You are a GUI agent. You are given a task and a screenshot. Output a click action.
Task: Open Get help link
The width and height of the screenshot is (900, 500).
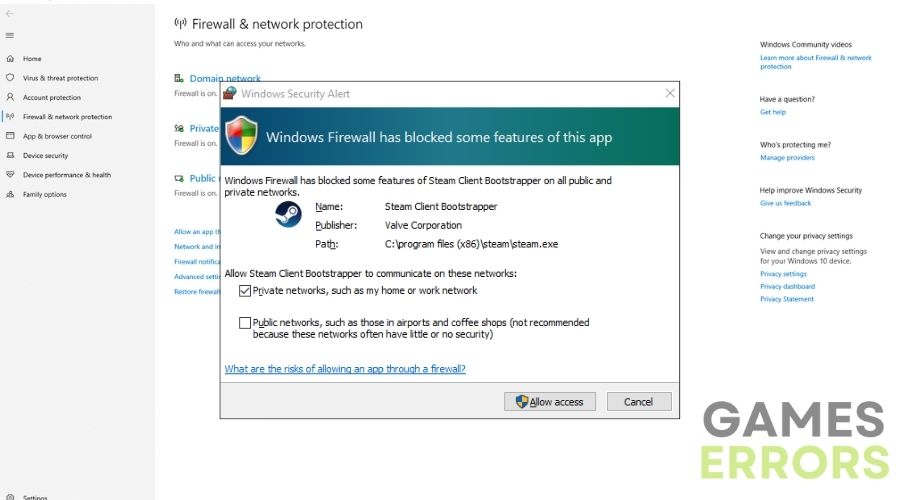tap(773, 113)
